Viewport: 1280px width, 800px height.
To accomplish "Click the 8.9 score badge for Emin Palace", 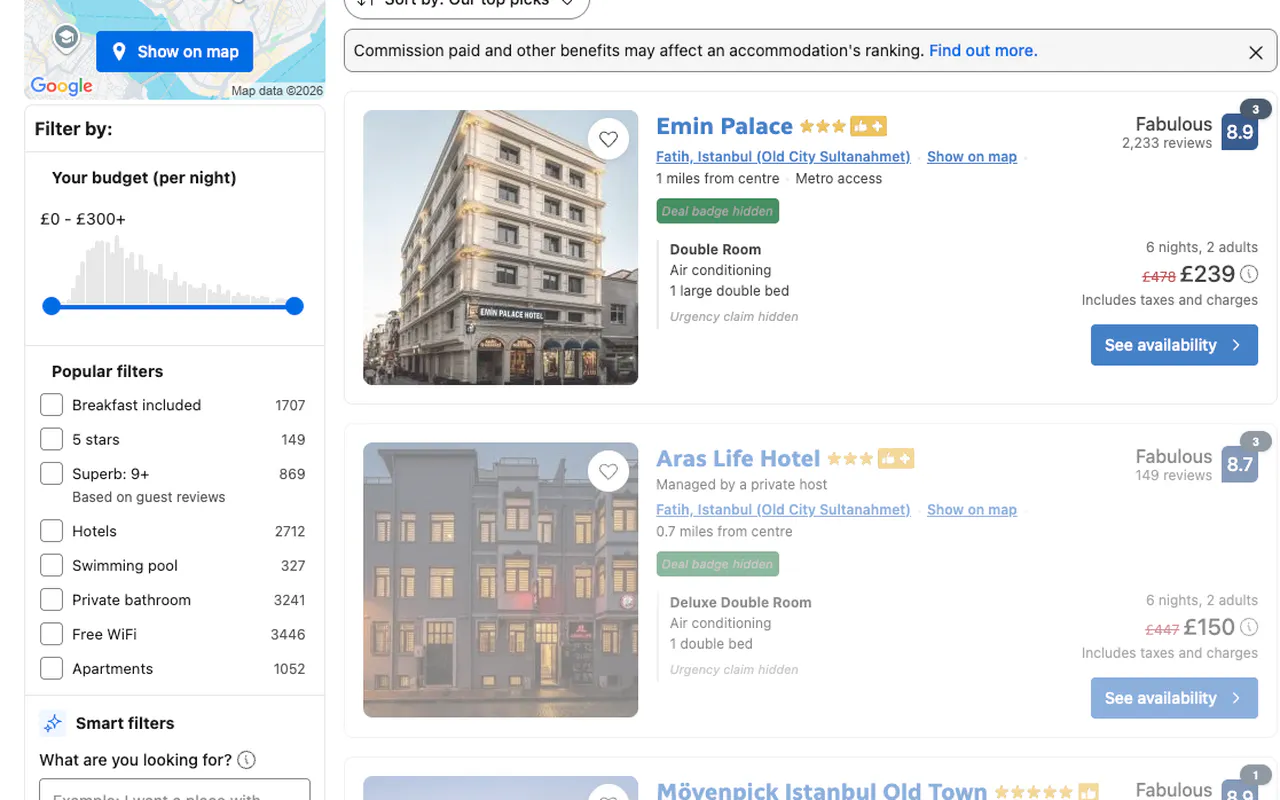I will [x=1240, y=132].
